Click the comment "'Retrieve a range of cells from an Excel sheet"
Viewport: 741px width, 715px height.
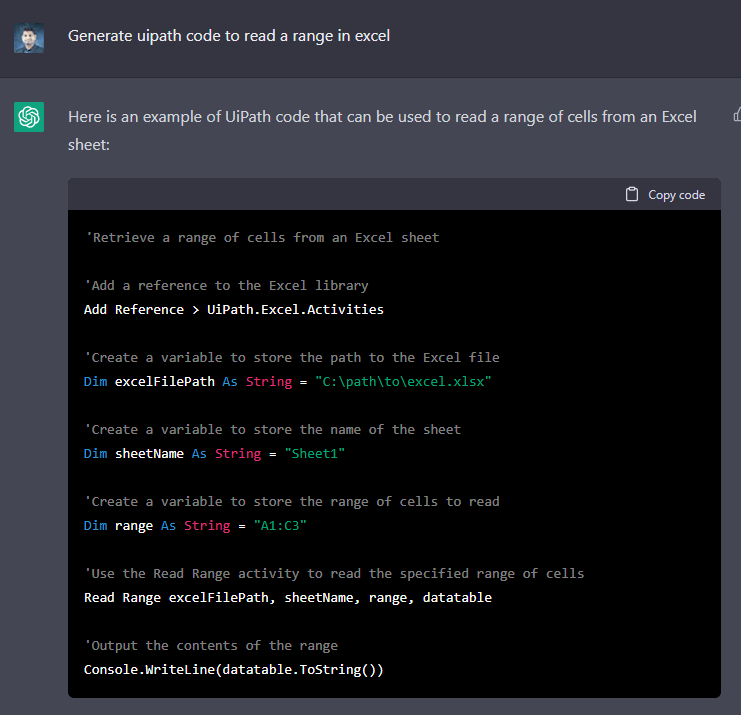(262, 238)
